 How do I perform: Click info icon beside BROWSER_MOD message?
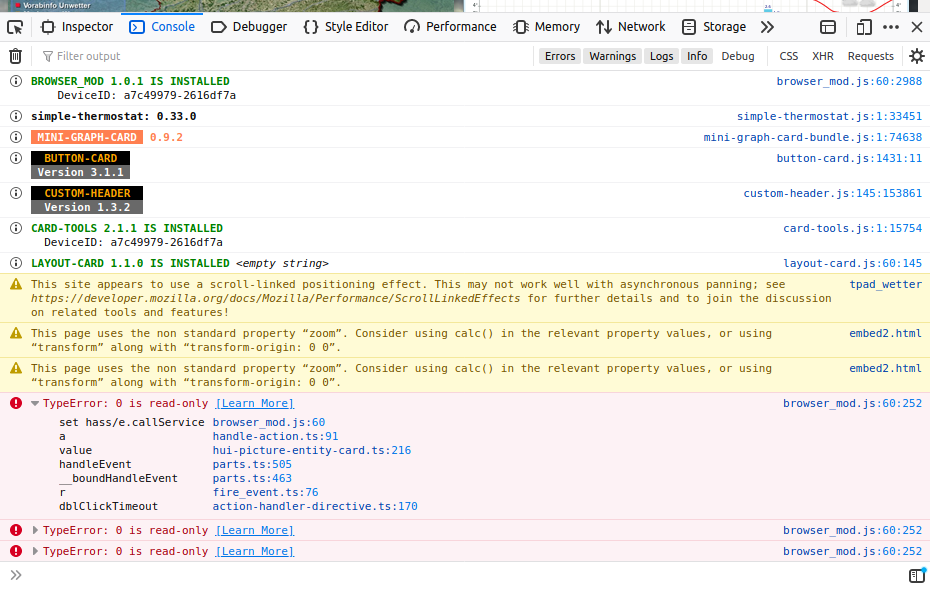point(15,81)
